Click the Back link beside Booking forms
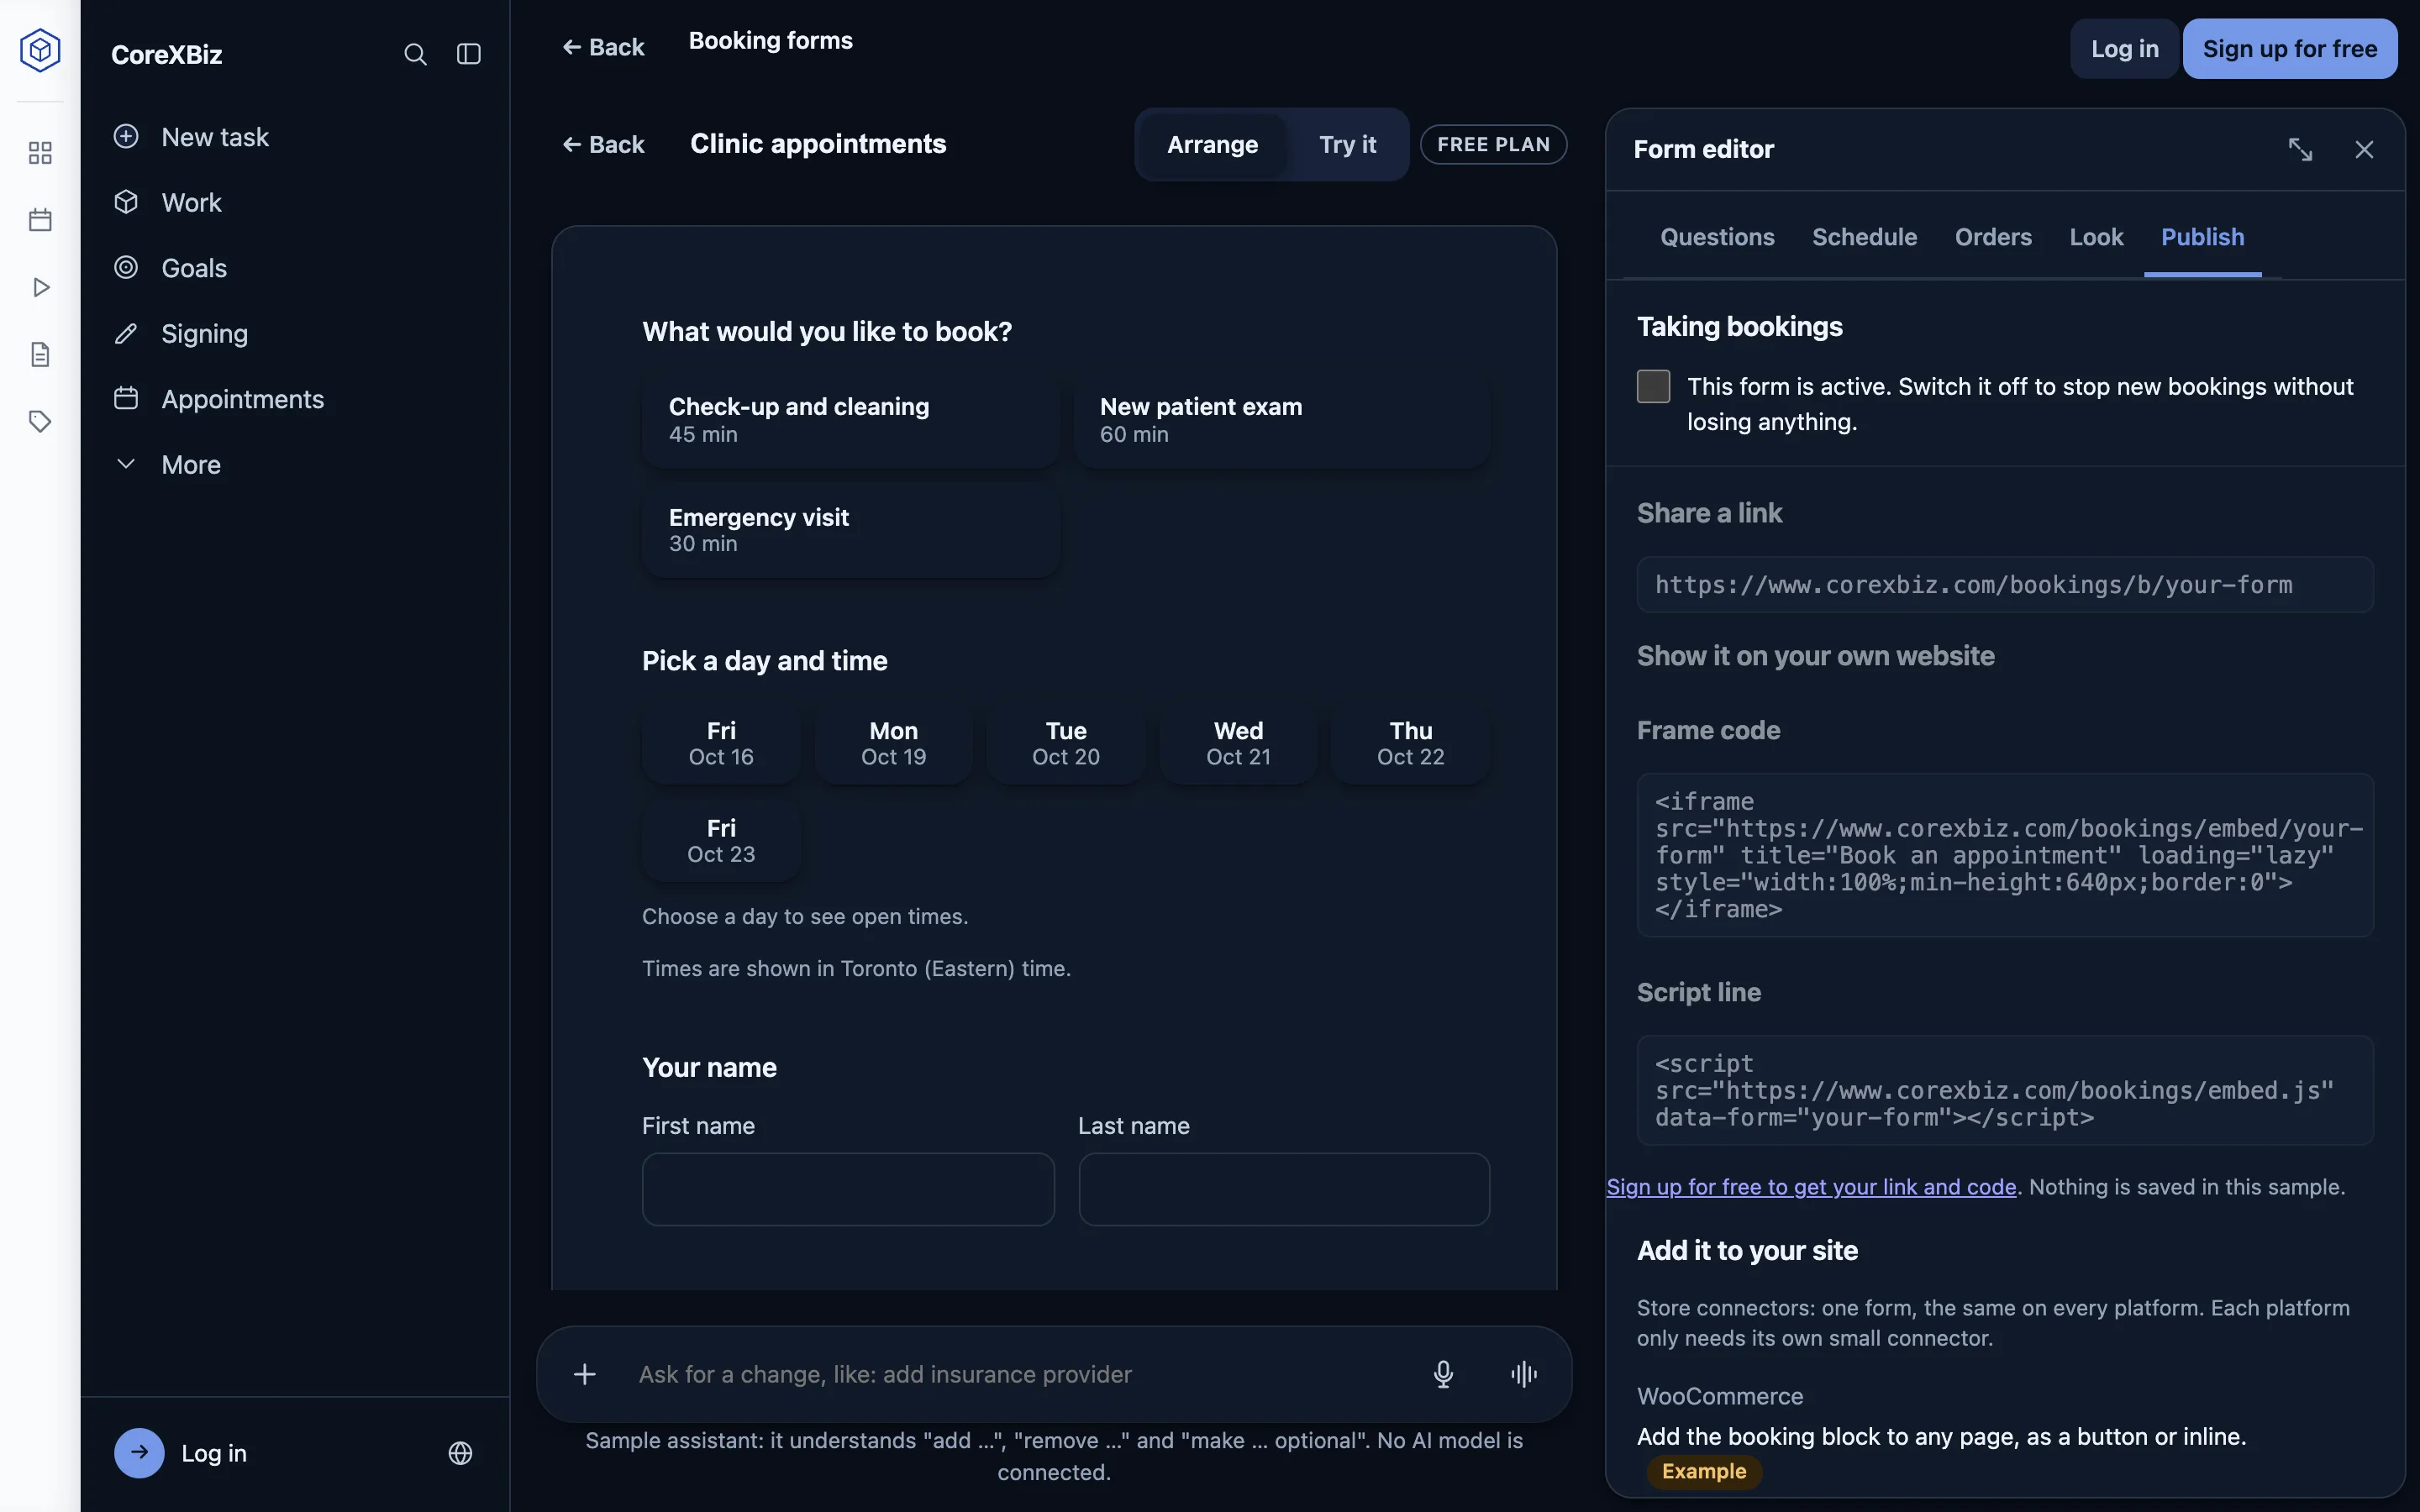Image resolution: width=2420 pixels, height=1512 pixels. 603,47
